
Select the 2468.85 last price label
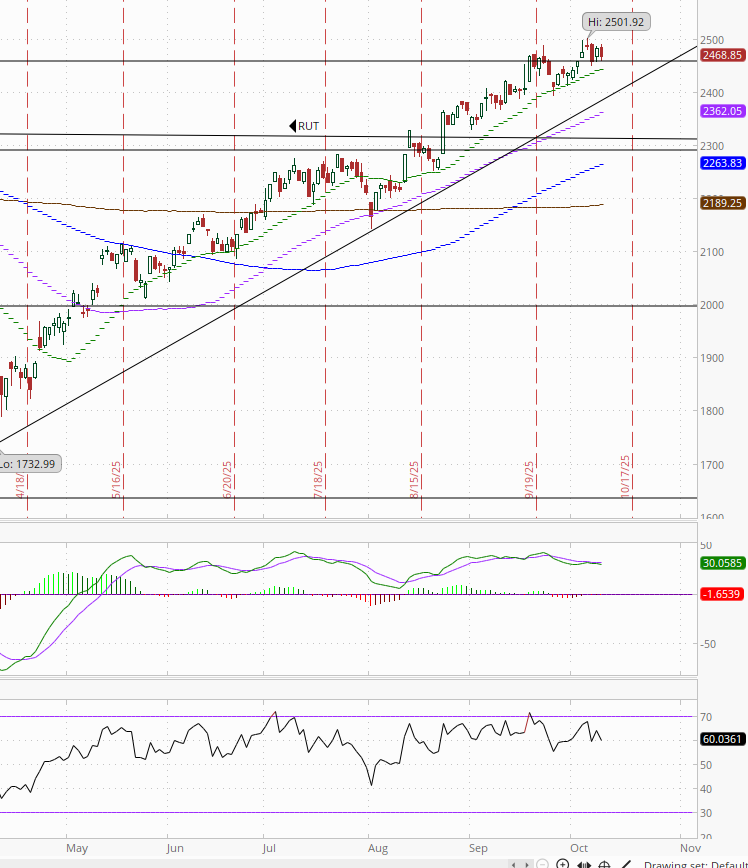[x=722, y=55]
